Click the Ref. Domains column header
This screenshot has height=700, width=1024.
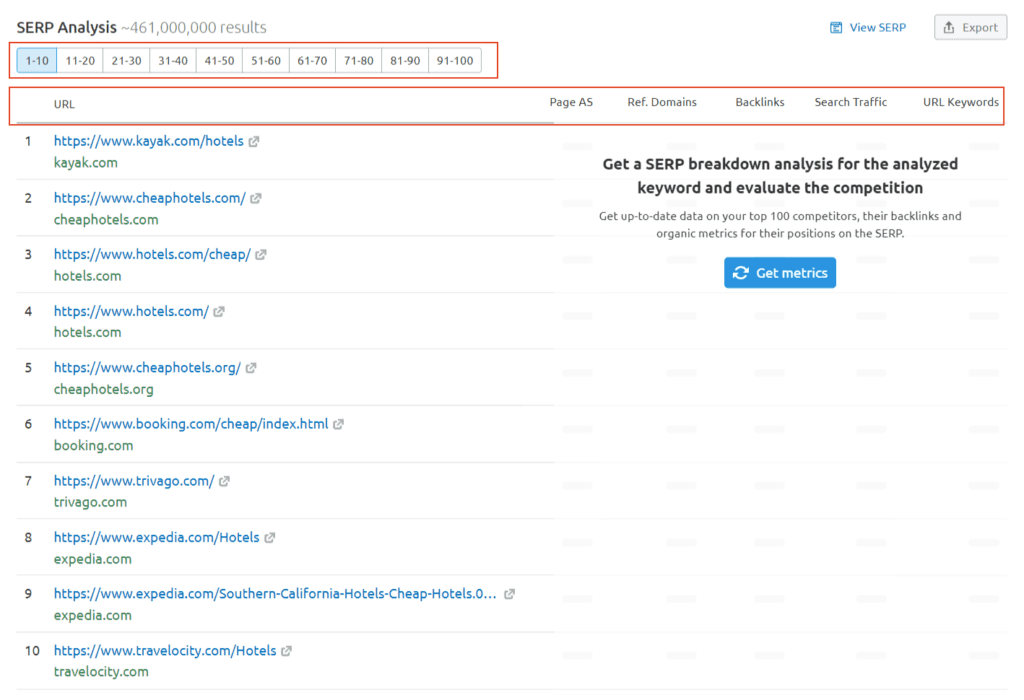point(662,102)
